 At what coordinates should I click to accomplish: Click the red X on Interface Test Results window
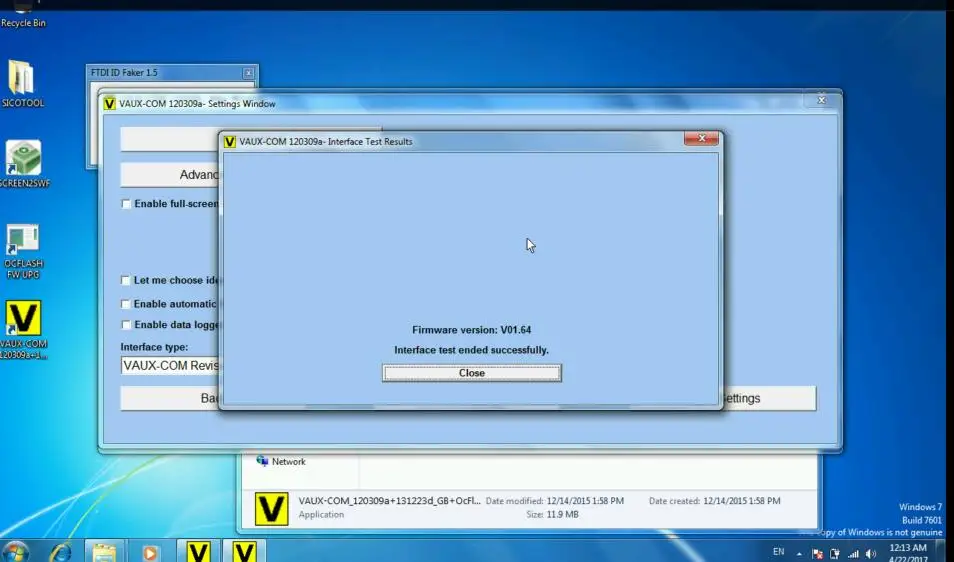[701, 139]
